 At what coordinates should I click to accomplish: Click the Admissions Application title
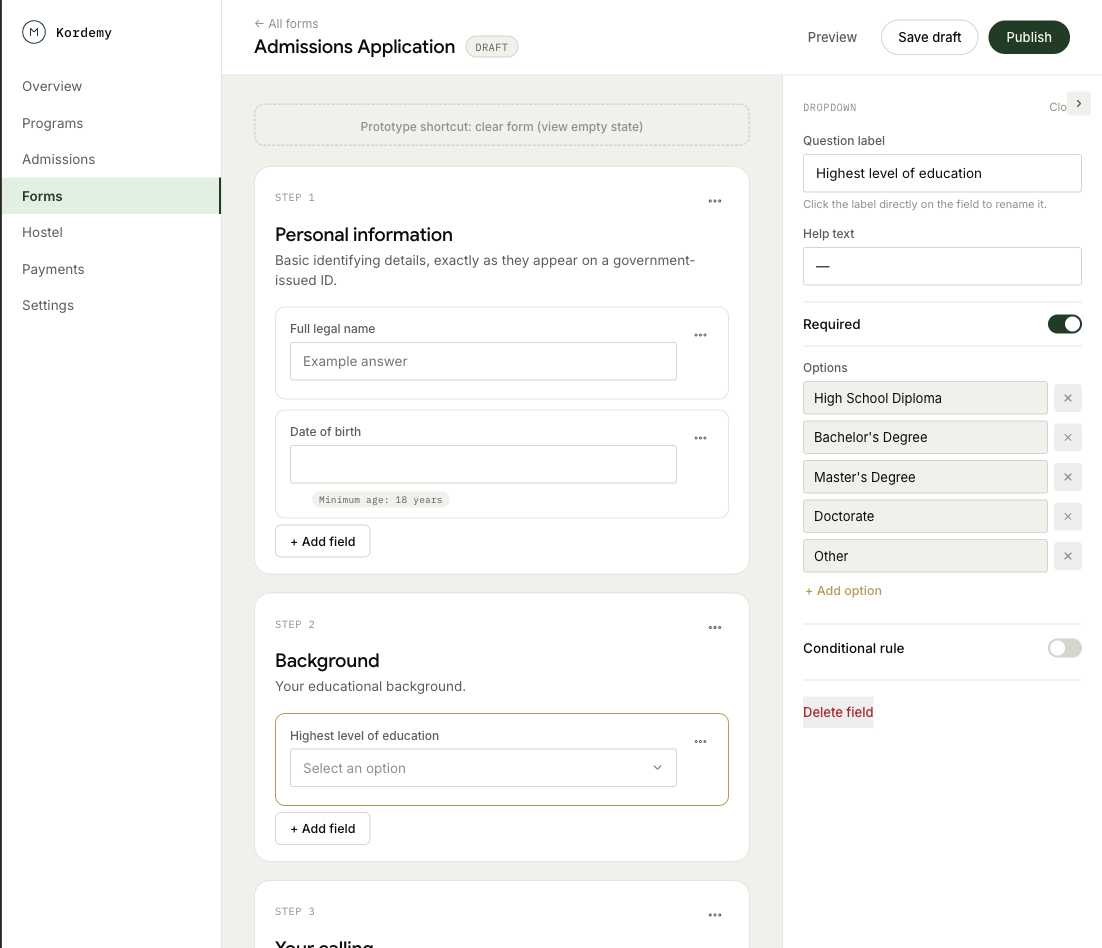point(354,47)
